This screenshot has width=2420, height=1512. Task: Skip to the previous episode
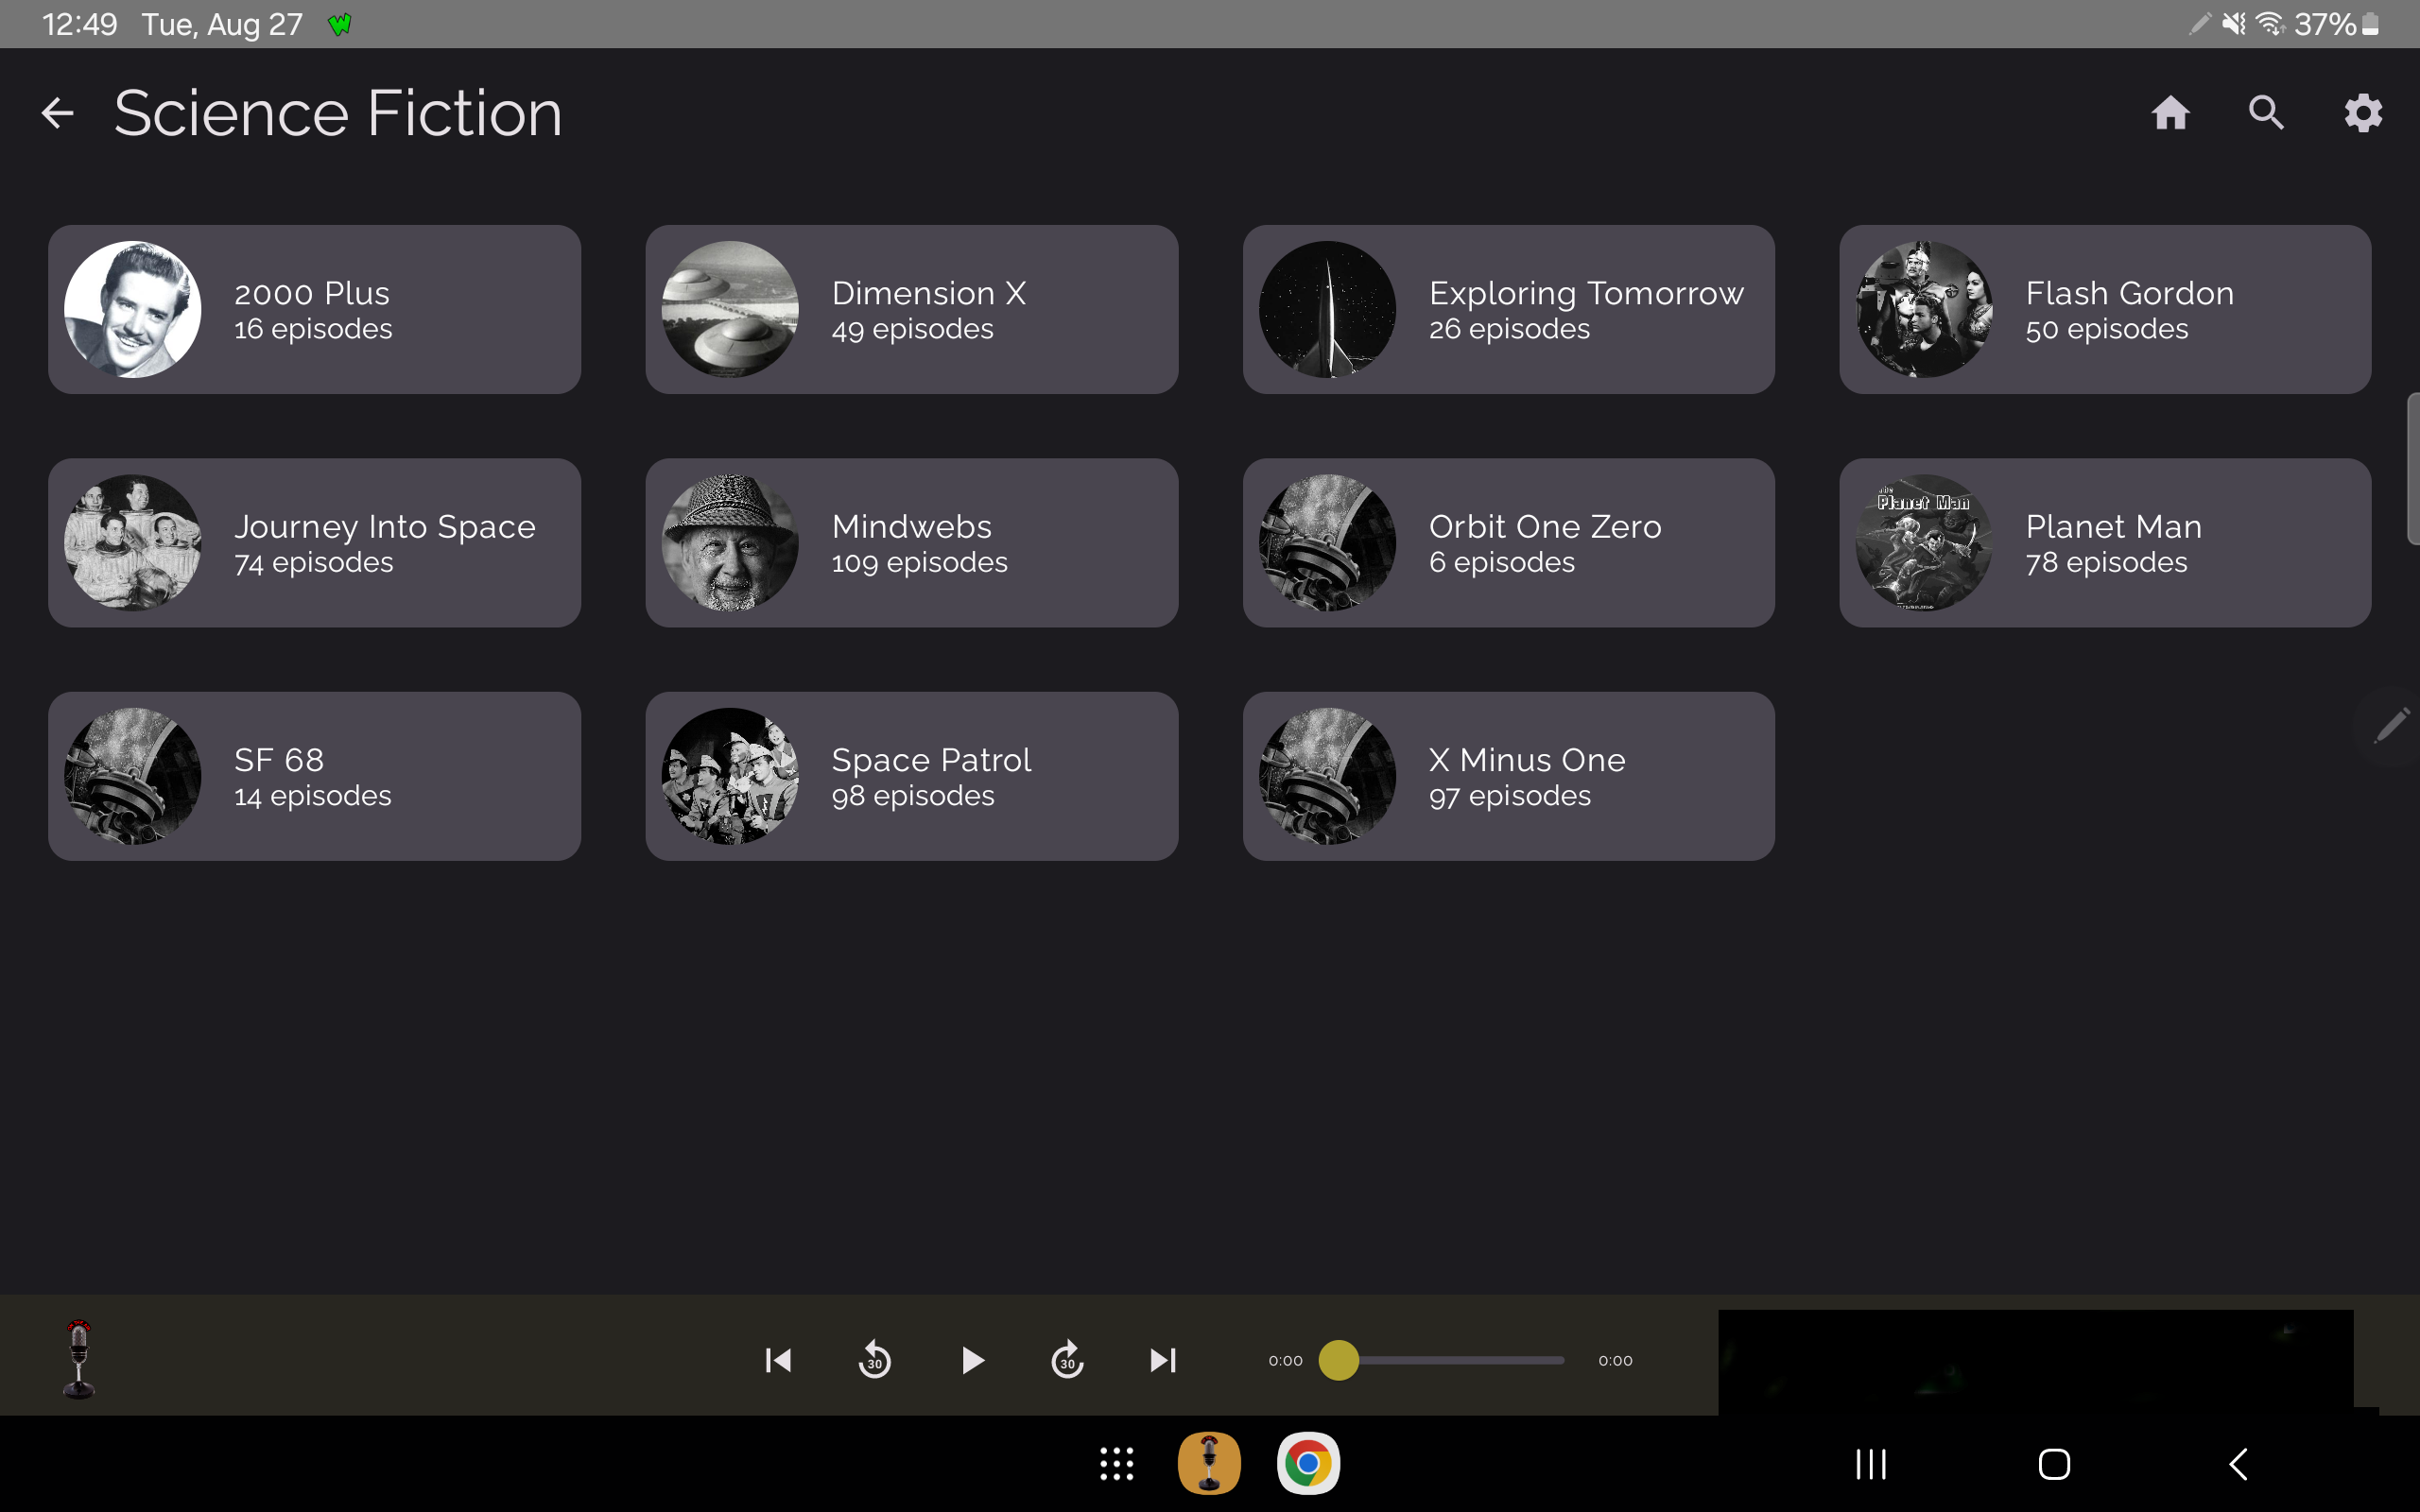pos(778,1359)
